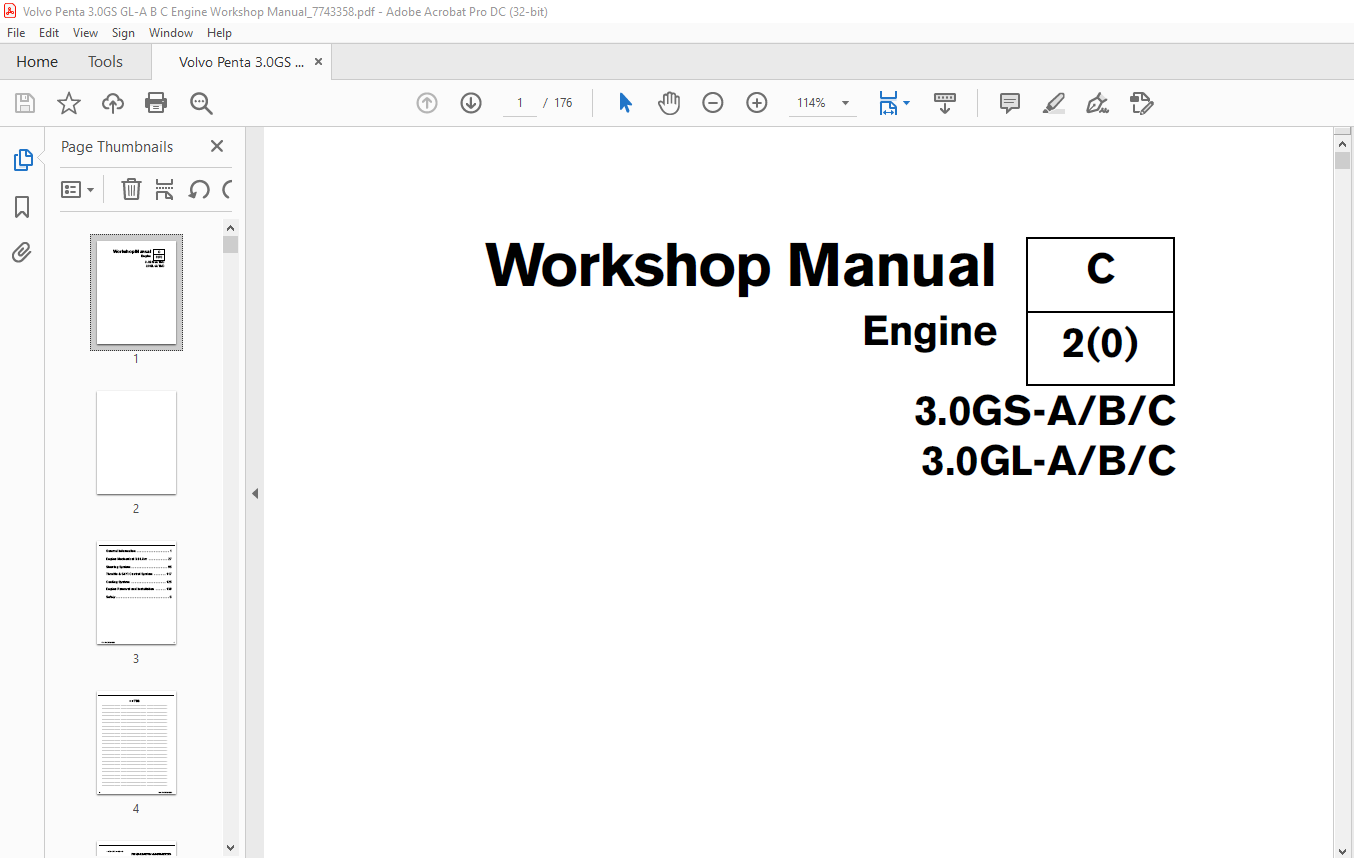Open the Find text magnifier tool

coord(201,103)
